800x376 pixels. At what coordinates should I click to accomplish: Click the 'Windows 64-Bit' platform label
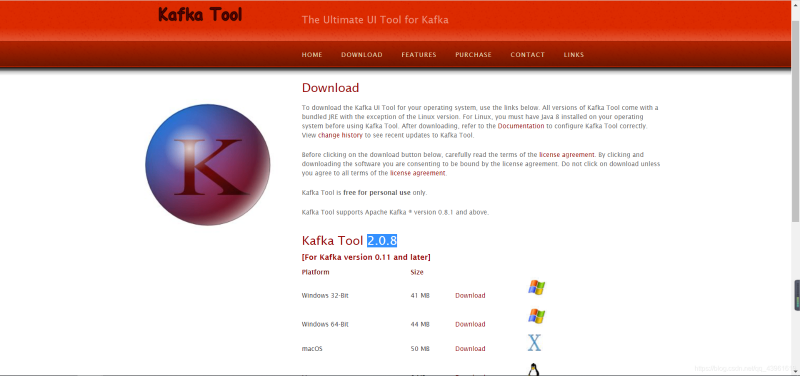tap(325, 324)
